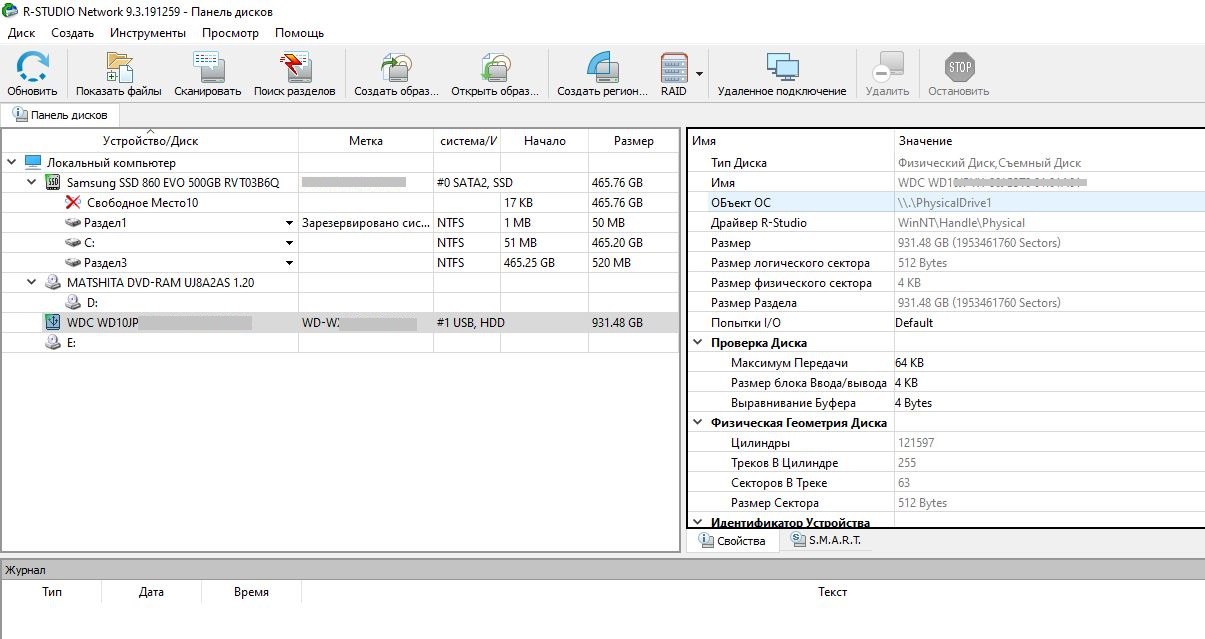1205x639 pixels.
Task: Open the Просмотр menu
Action: [x=230, y=33]
